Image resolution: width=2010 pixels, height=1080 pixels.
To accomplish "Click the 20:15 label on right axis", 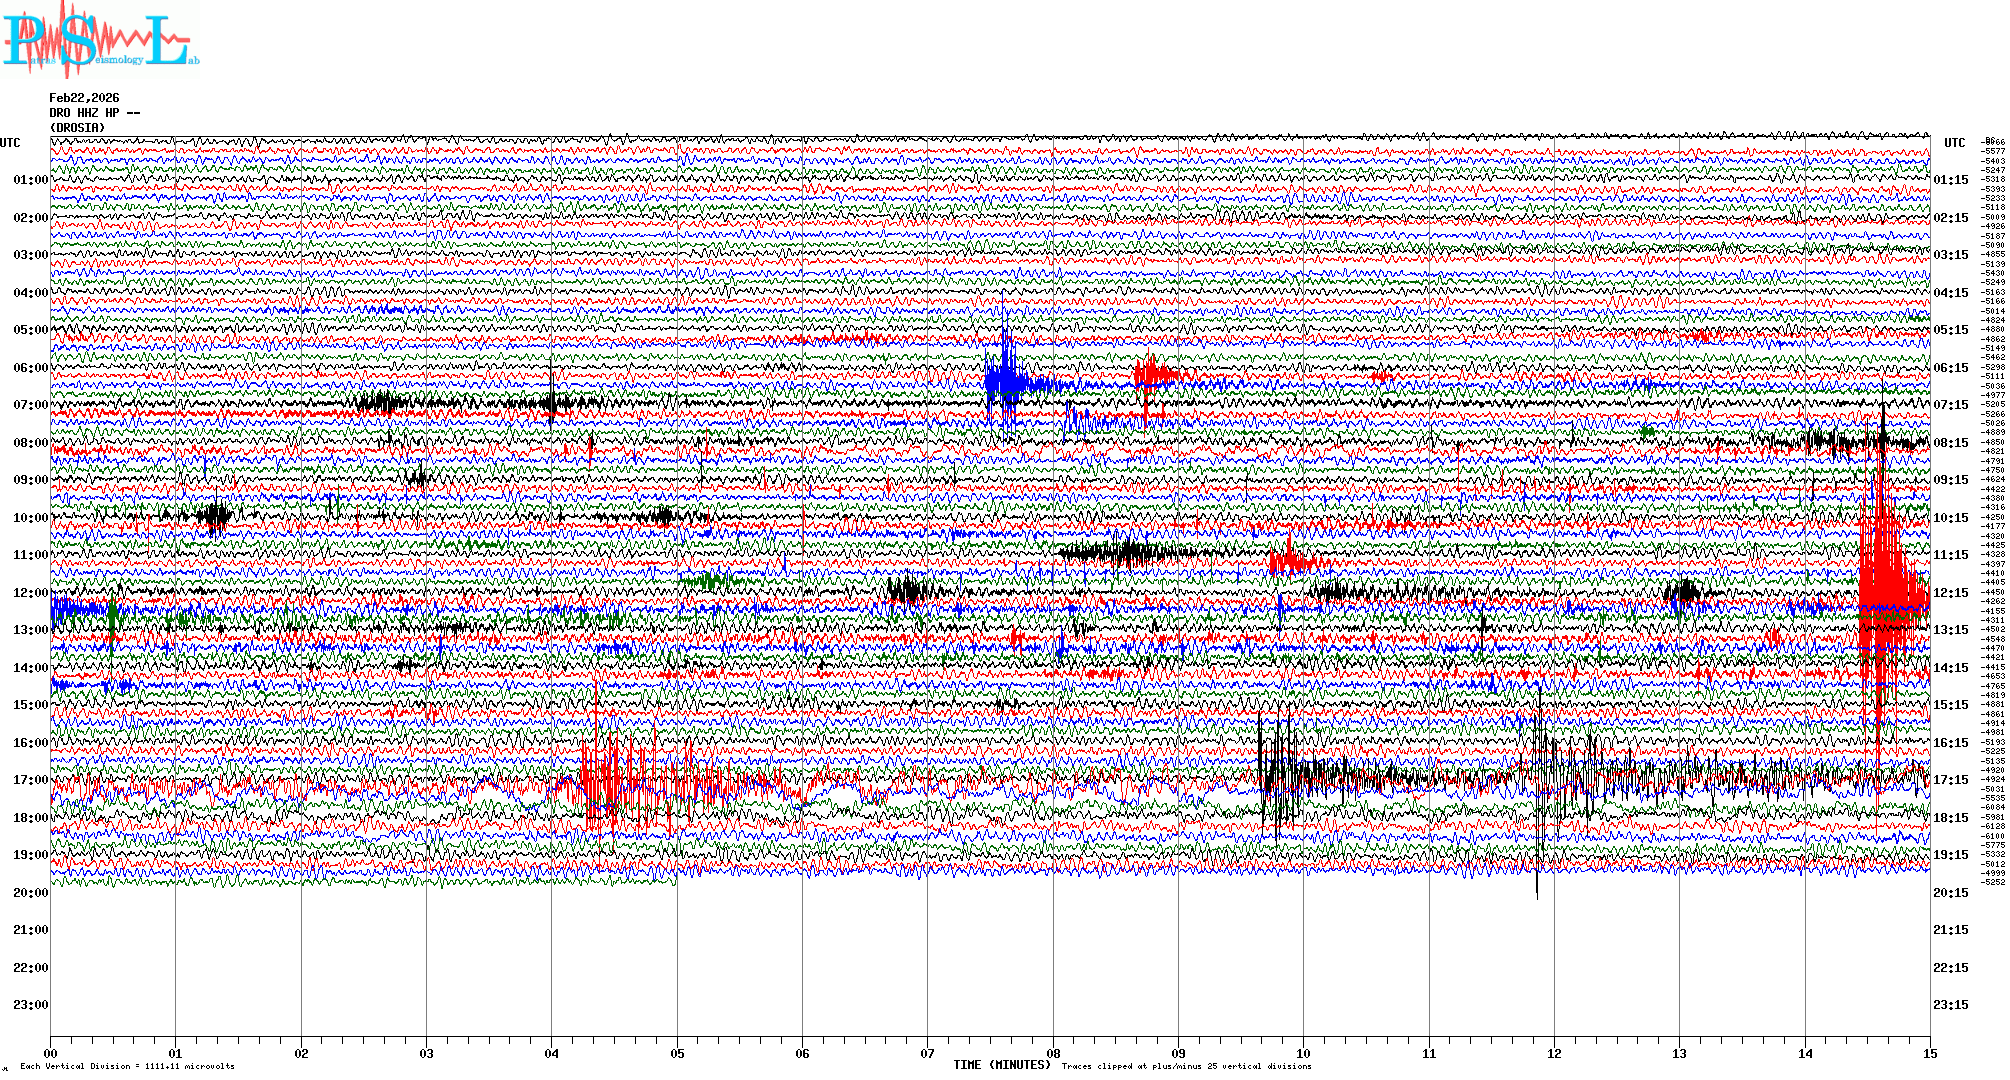I will (1950, 893).
